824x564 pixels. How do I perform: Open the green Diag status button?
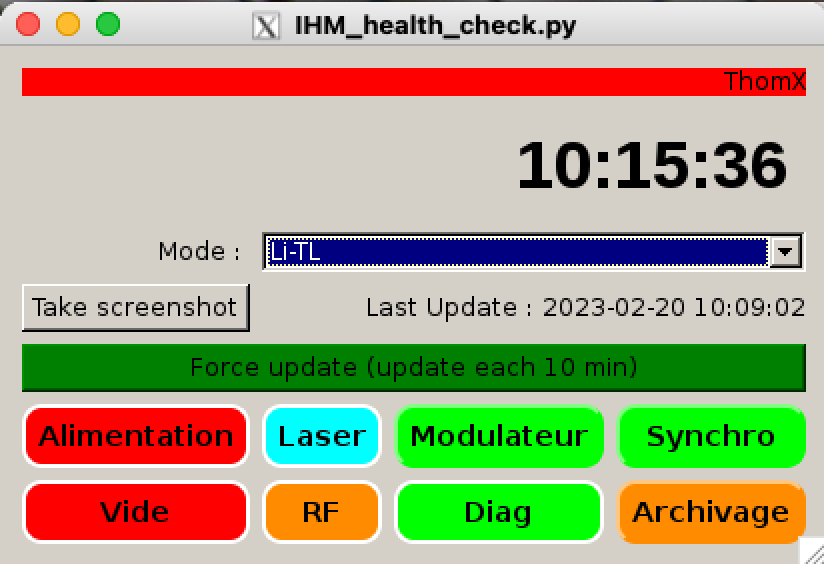tap(499, 512)
